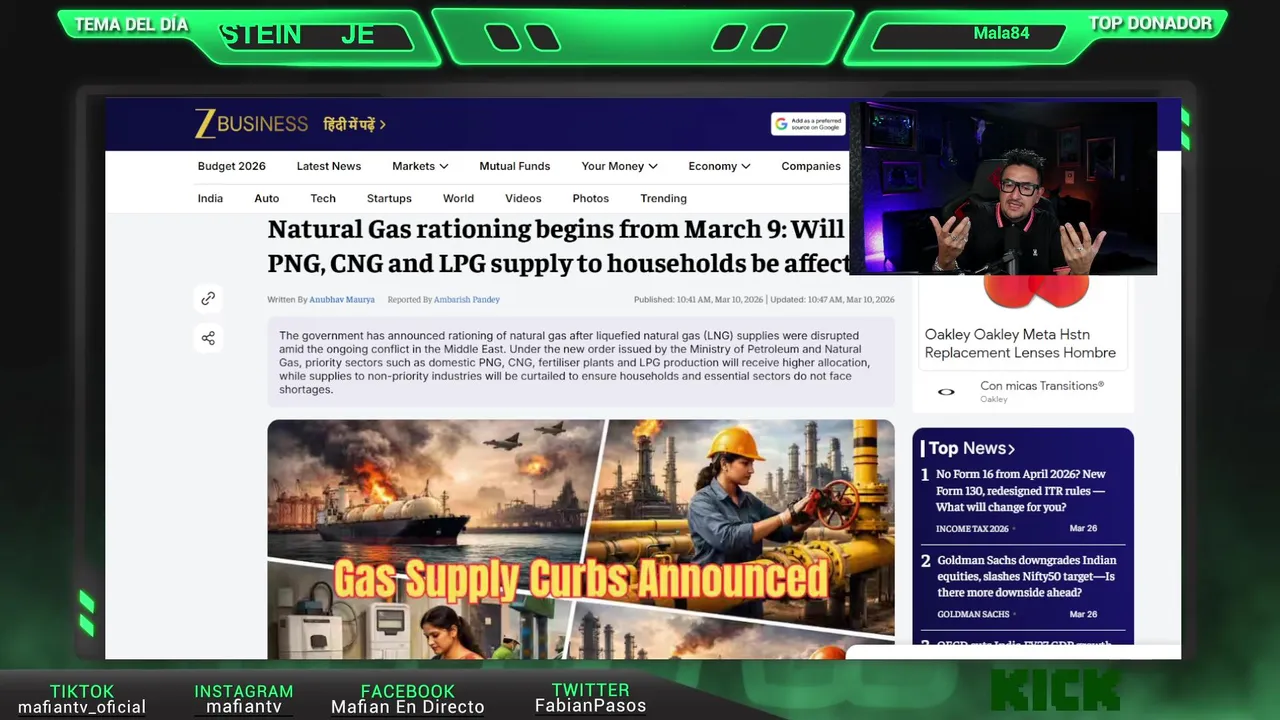This screenshot has height=720, width=1280.
Task: Click the TOP DONADOR label
Action: click(1150, 23)
